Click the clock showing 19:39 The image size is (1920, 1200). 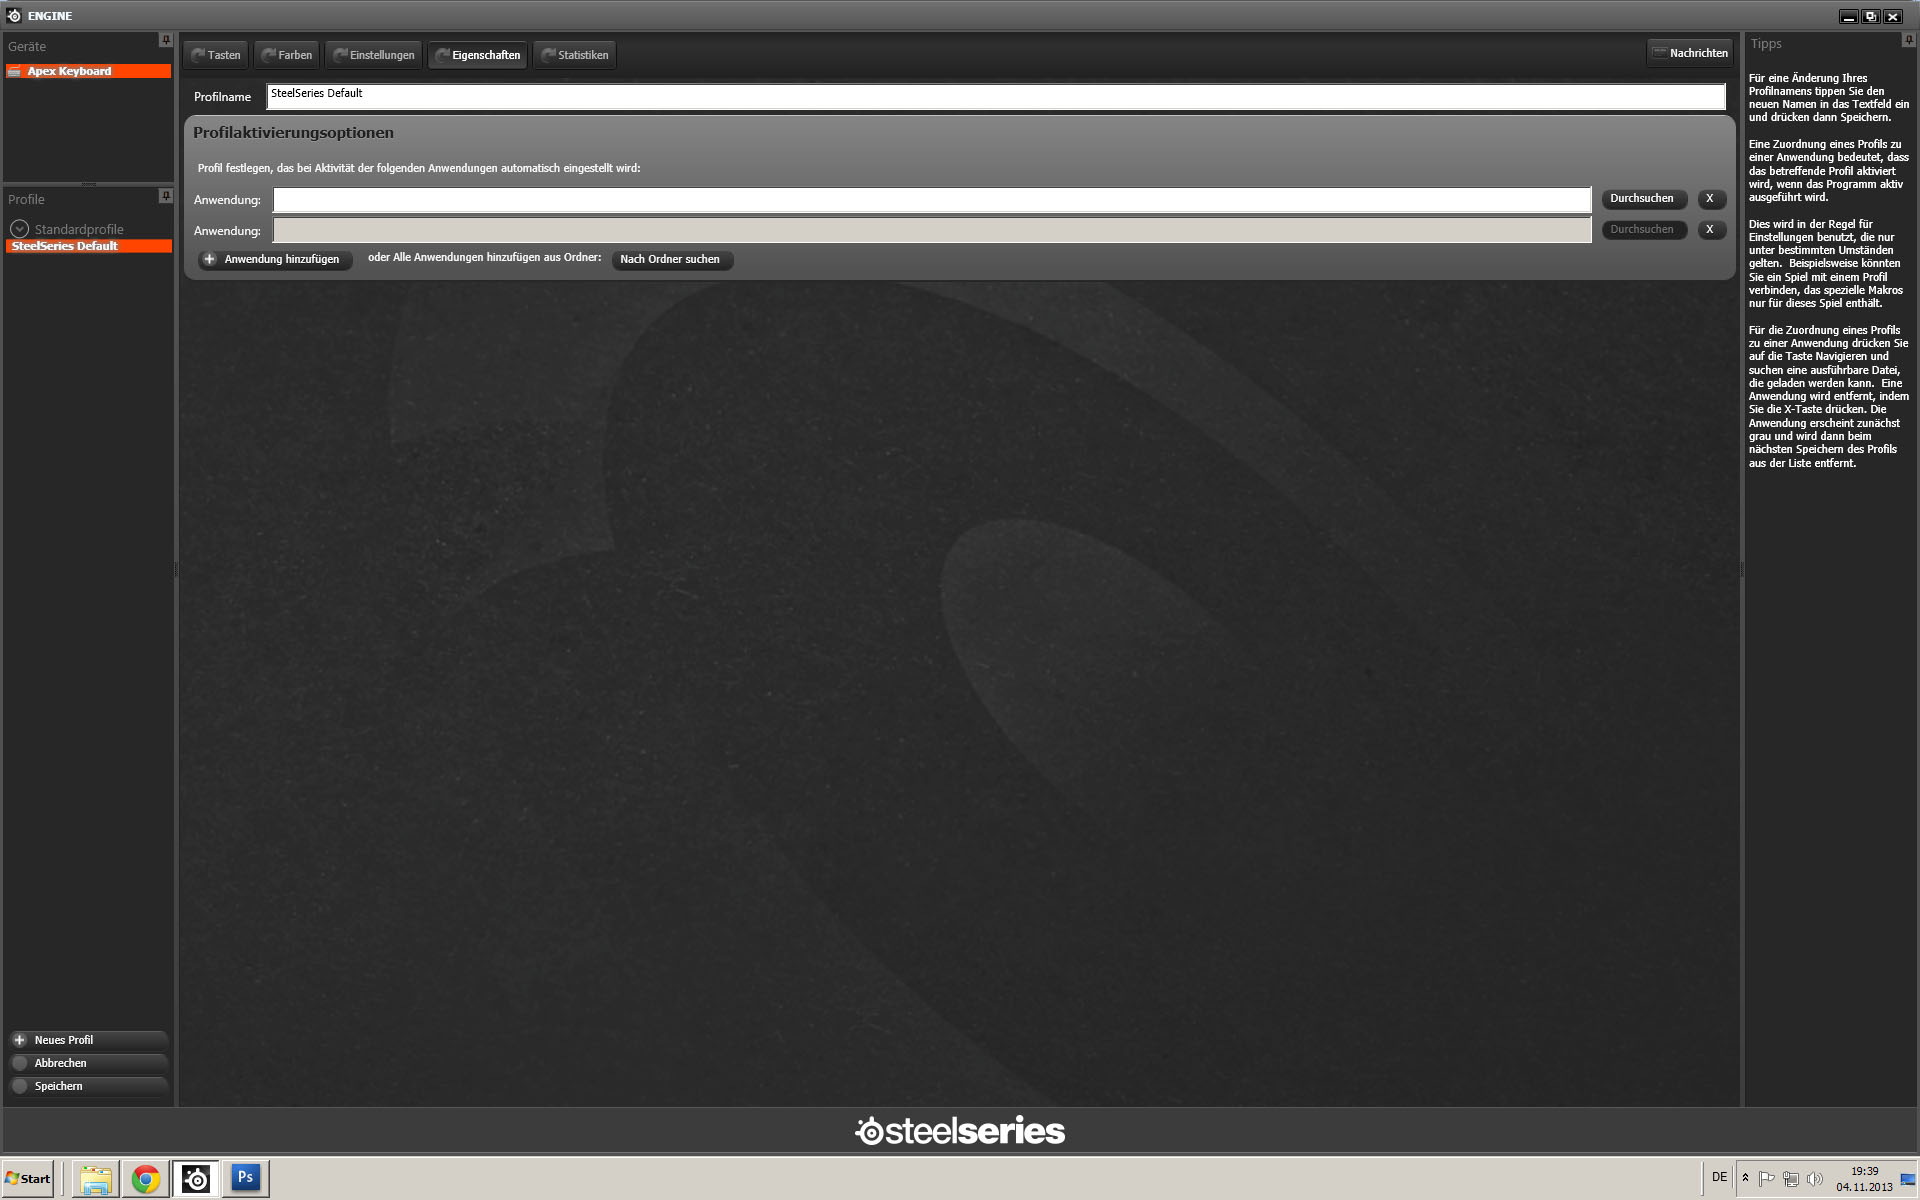pos(1864,1179)
